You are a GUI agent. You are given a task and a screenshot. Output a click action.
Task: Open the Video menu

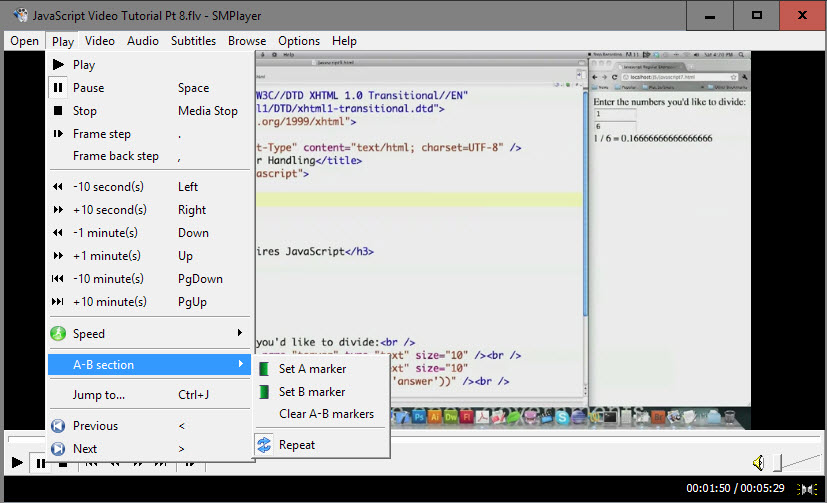click(x=100, y=41)
